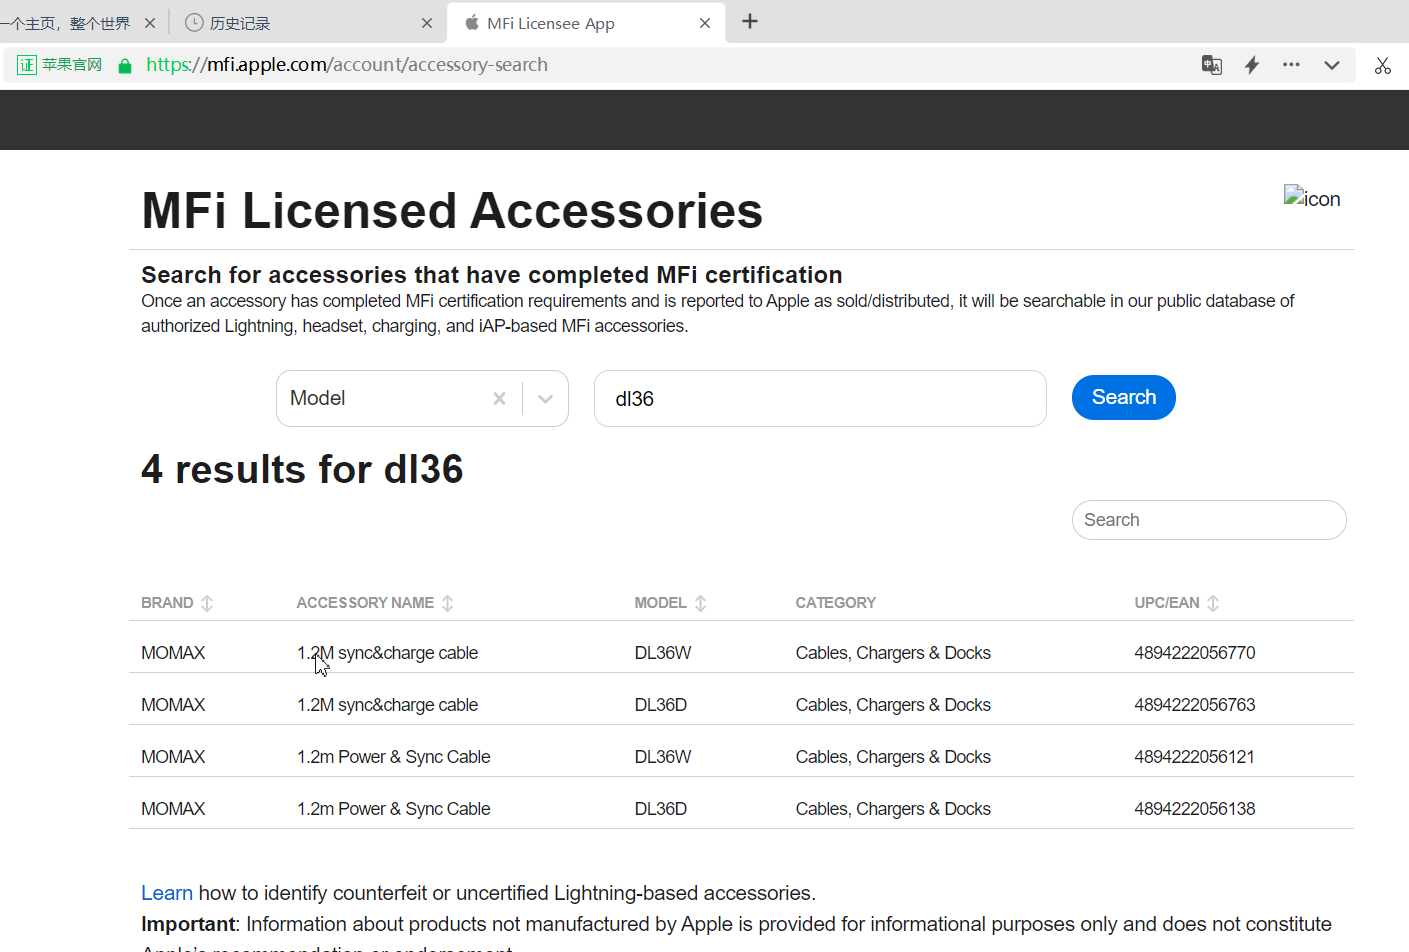Click the table filter Search field

1208,520
